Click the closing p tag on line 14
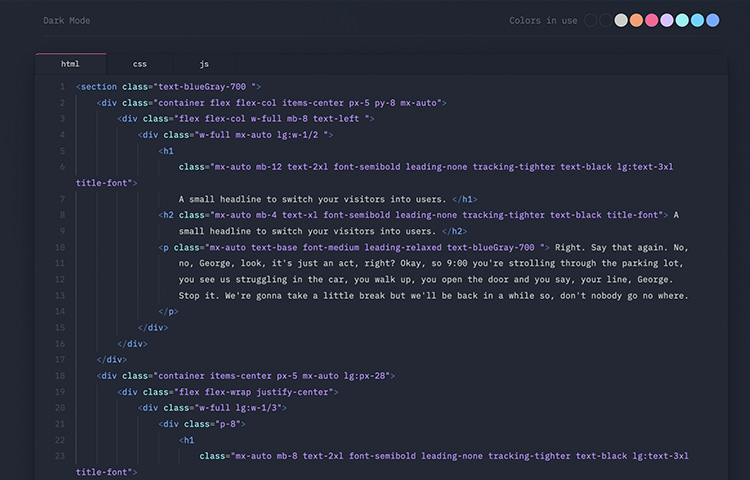Screen dimensions: 750x480 [x=168, y=312]
